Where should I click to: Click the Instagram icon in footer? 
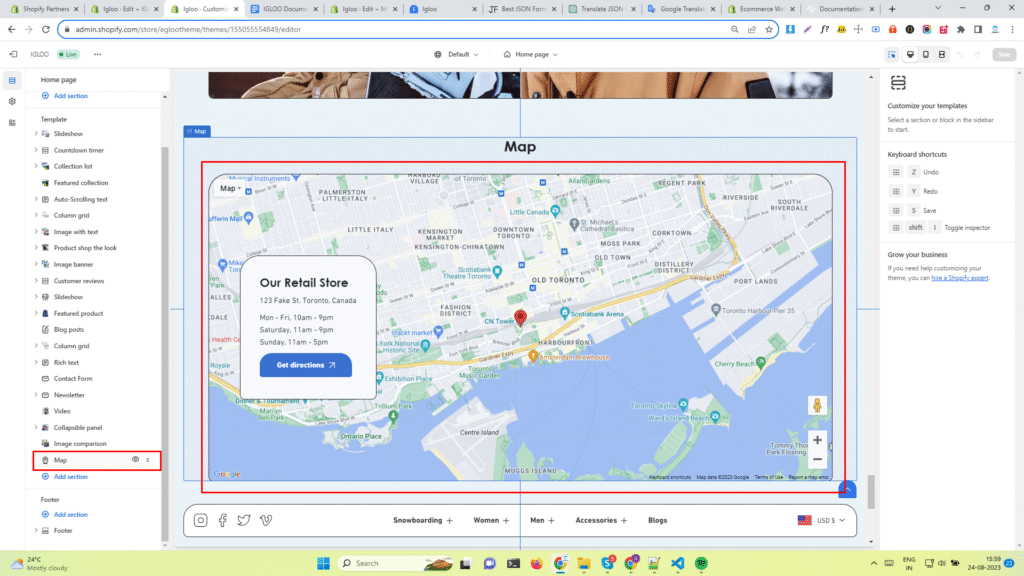(201, 520)
